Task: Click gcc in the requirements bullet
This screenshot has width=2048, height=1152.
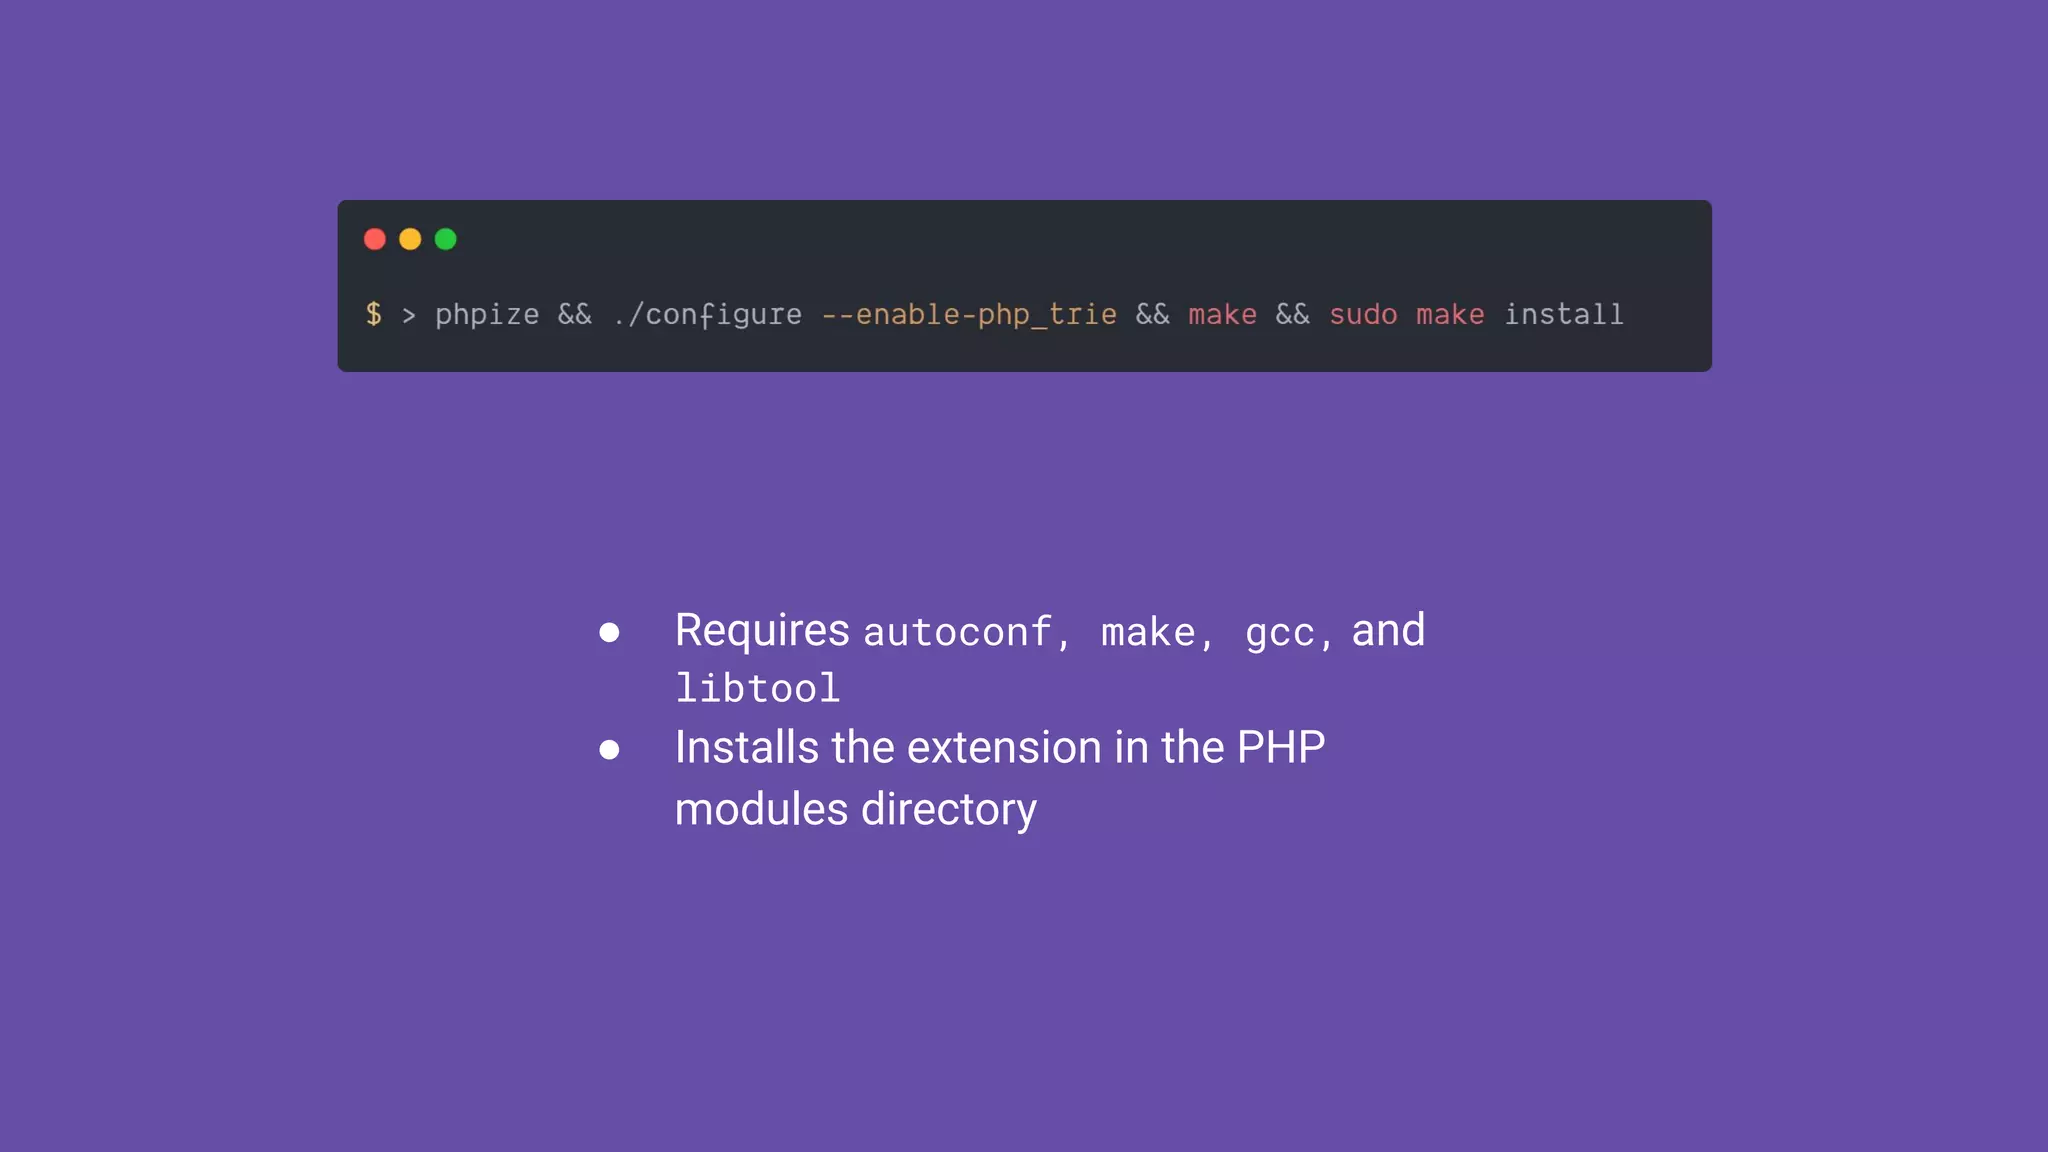Action: [1280, 634]
